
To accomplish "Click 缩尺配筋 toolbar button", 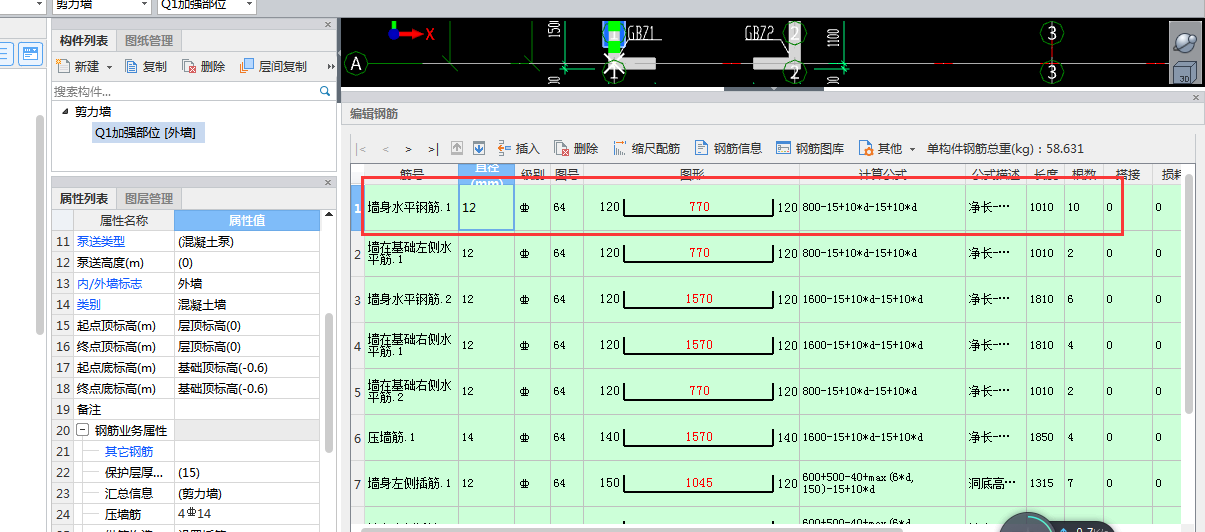I will (646, 148).
